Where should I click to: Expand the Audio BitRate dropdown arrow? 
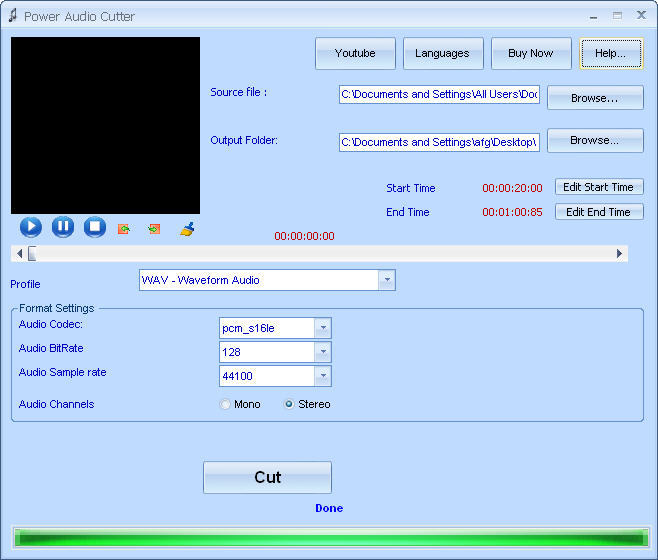(323, 352)
